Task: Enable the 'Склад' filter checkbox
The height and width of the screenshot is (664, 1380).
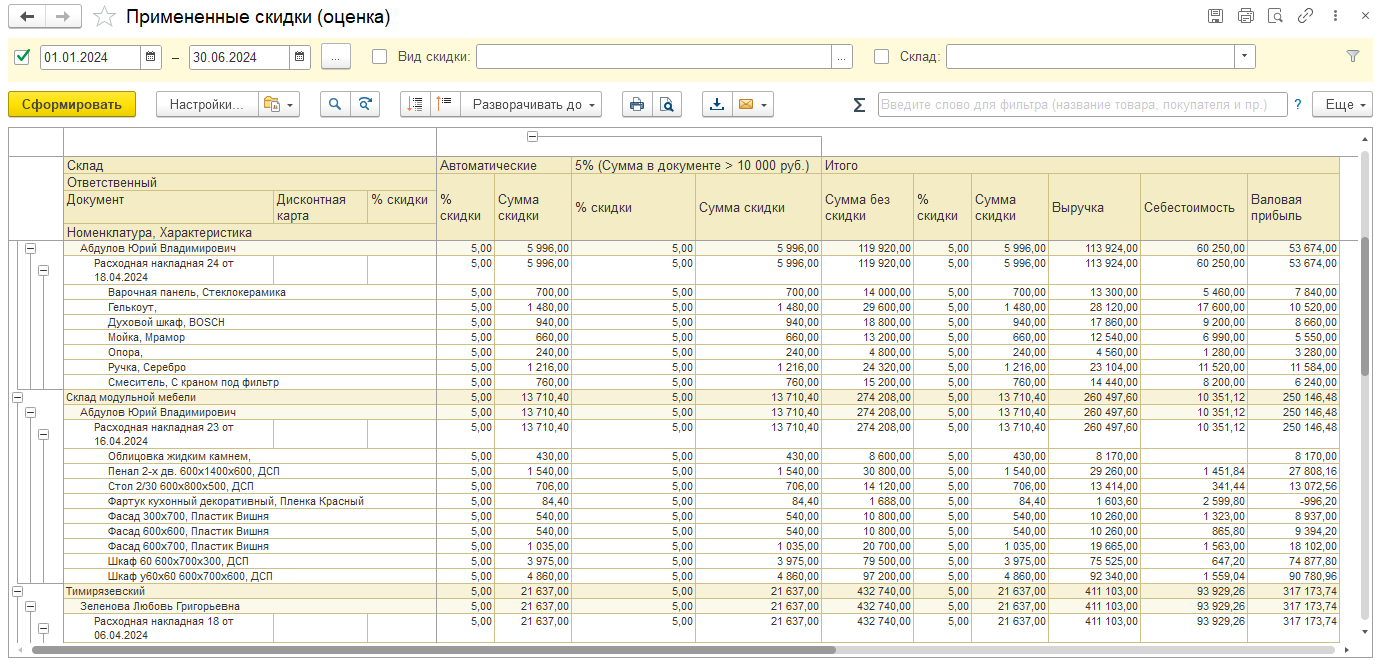Action: coord(881,57)
